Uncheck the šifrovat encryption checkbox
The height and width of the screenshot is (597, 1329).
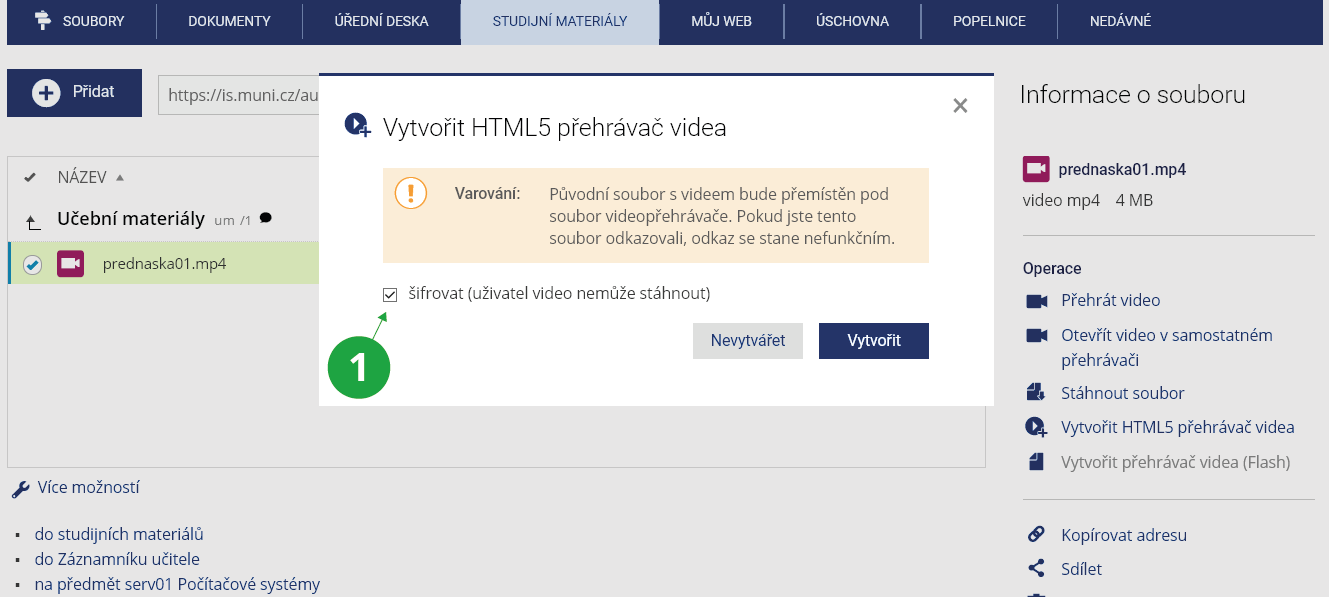point(390,294)
